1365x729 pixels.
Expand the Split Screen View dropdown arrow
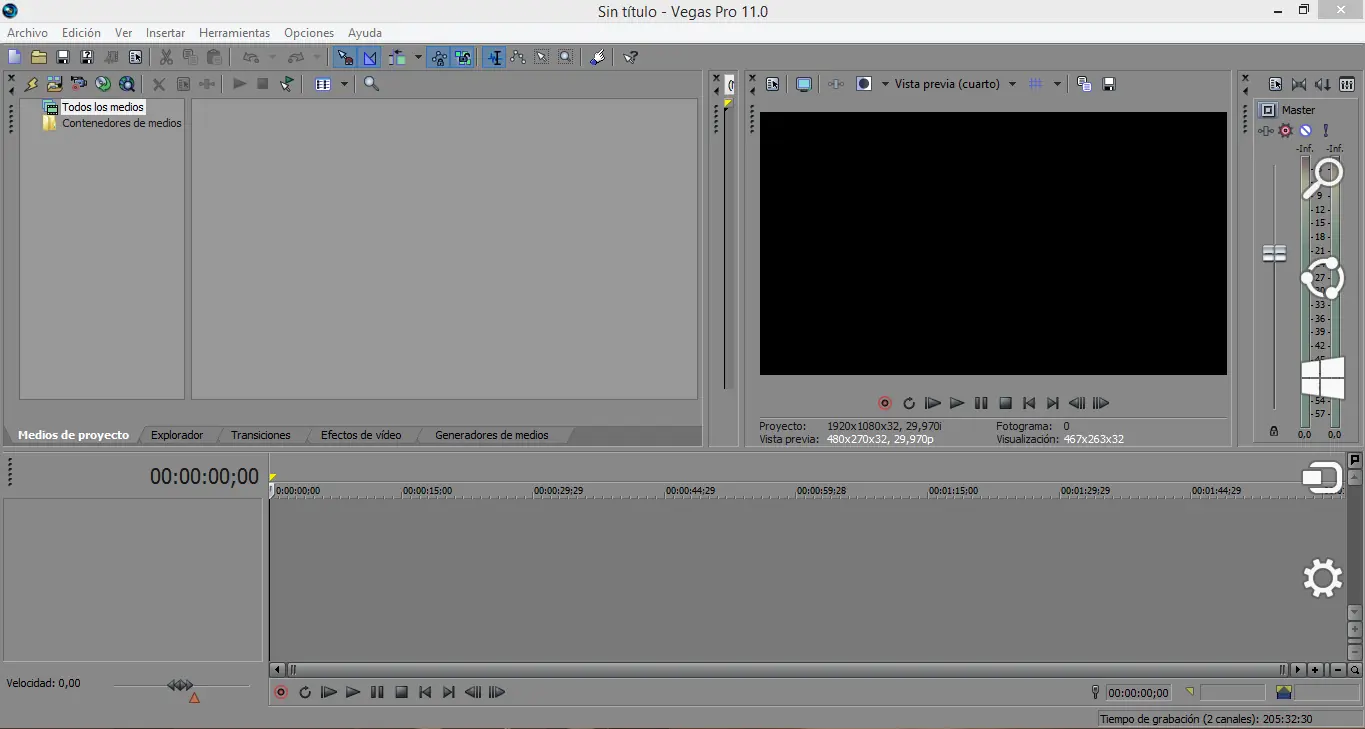coord(885,84)
